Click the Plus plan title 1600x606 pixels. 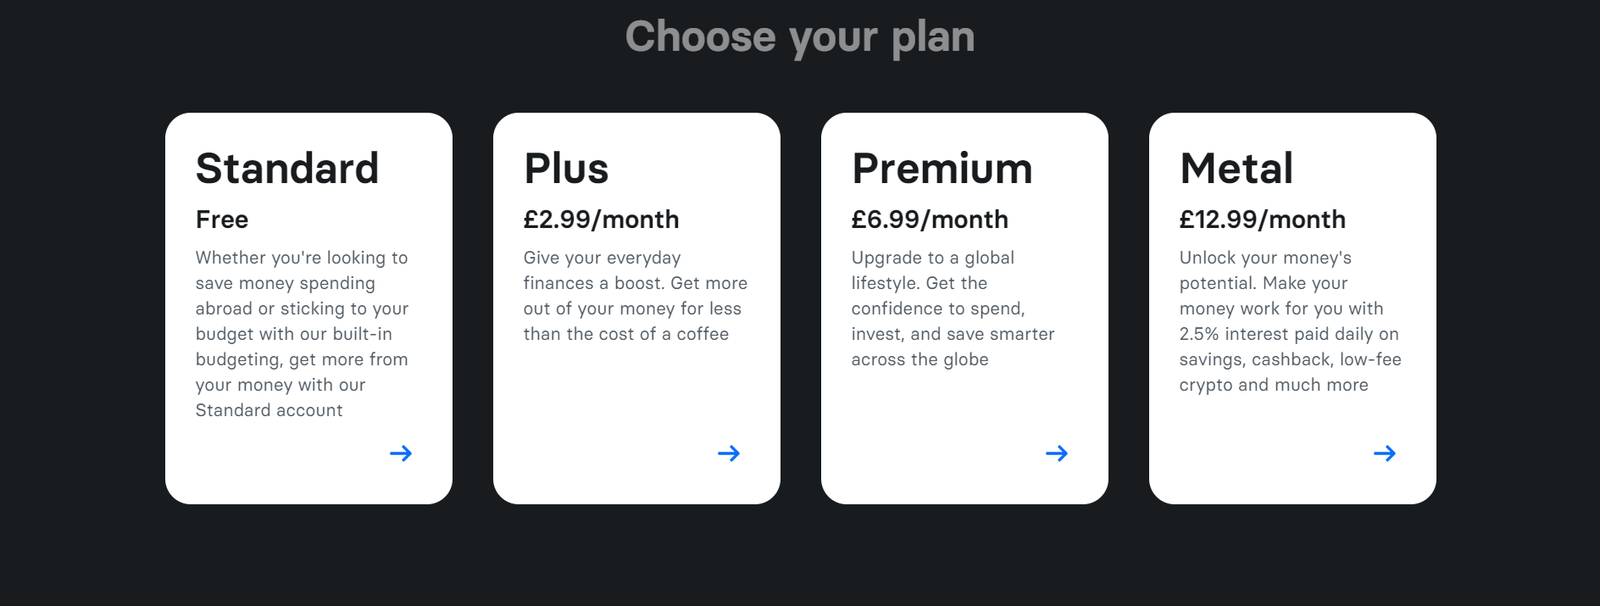tap(566, 168)
